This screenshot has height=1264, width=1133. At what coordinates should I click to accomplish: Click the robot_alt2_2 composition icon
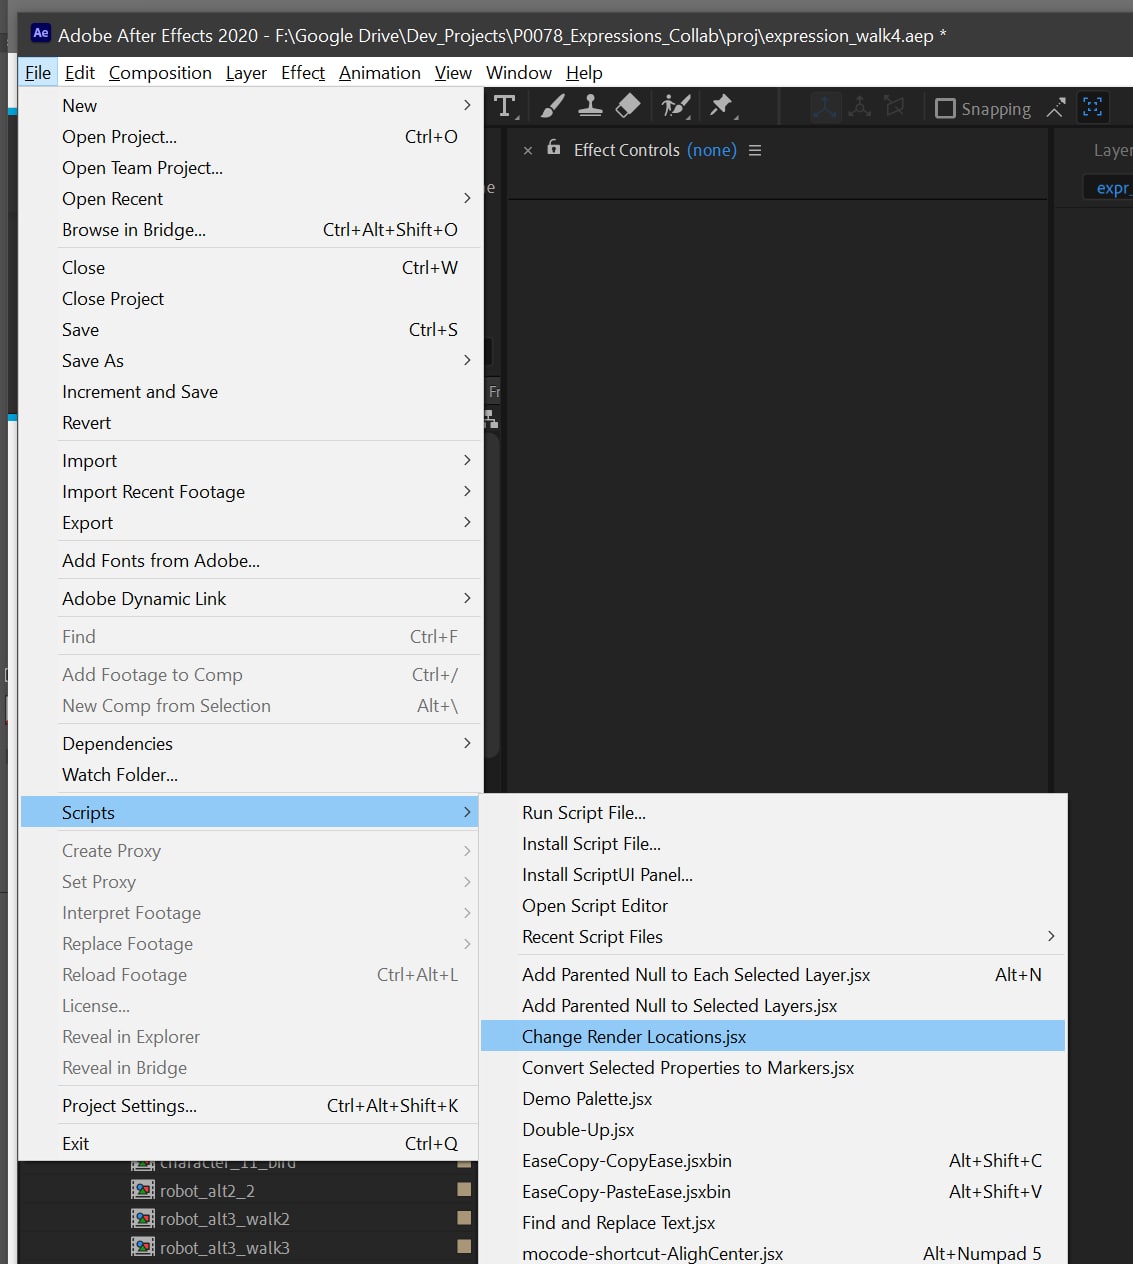143,1190
